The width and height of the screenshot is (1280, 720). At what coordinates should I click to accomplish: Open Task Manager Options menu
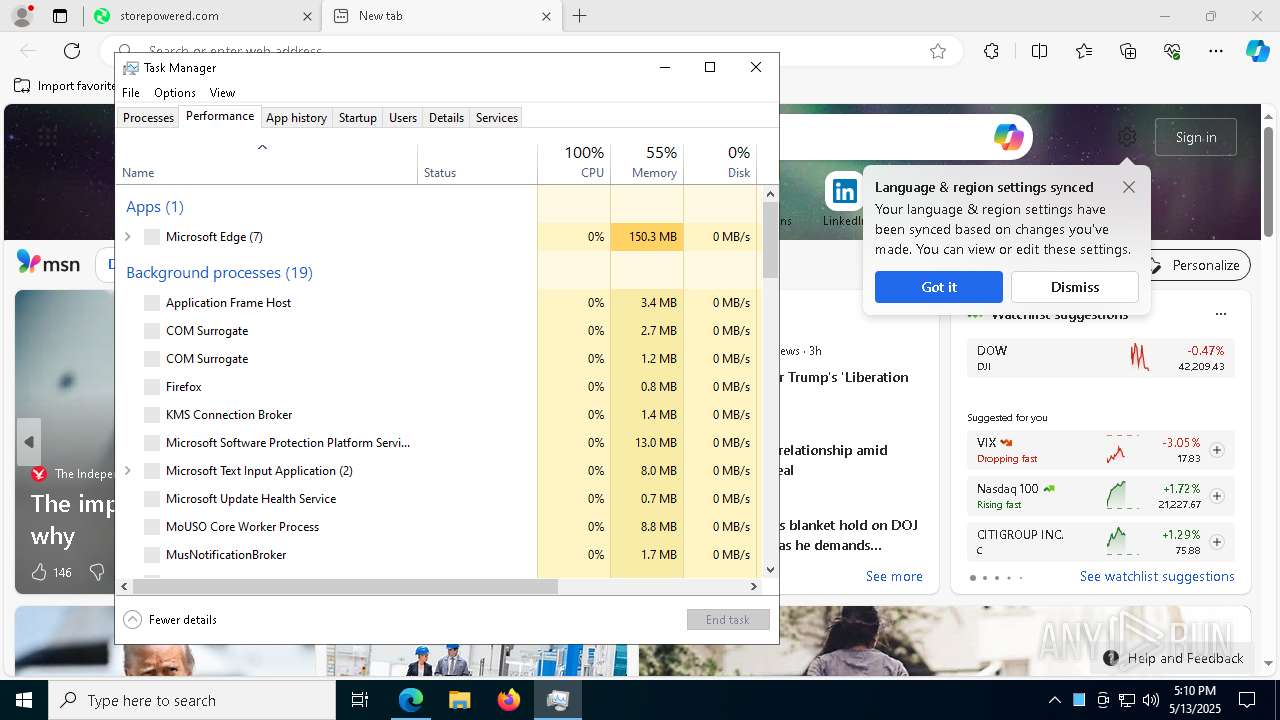tap(175, 93)
